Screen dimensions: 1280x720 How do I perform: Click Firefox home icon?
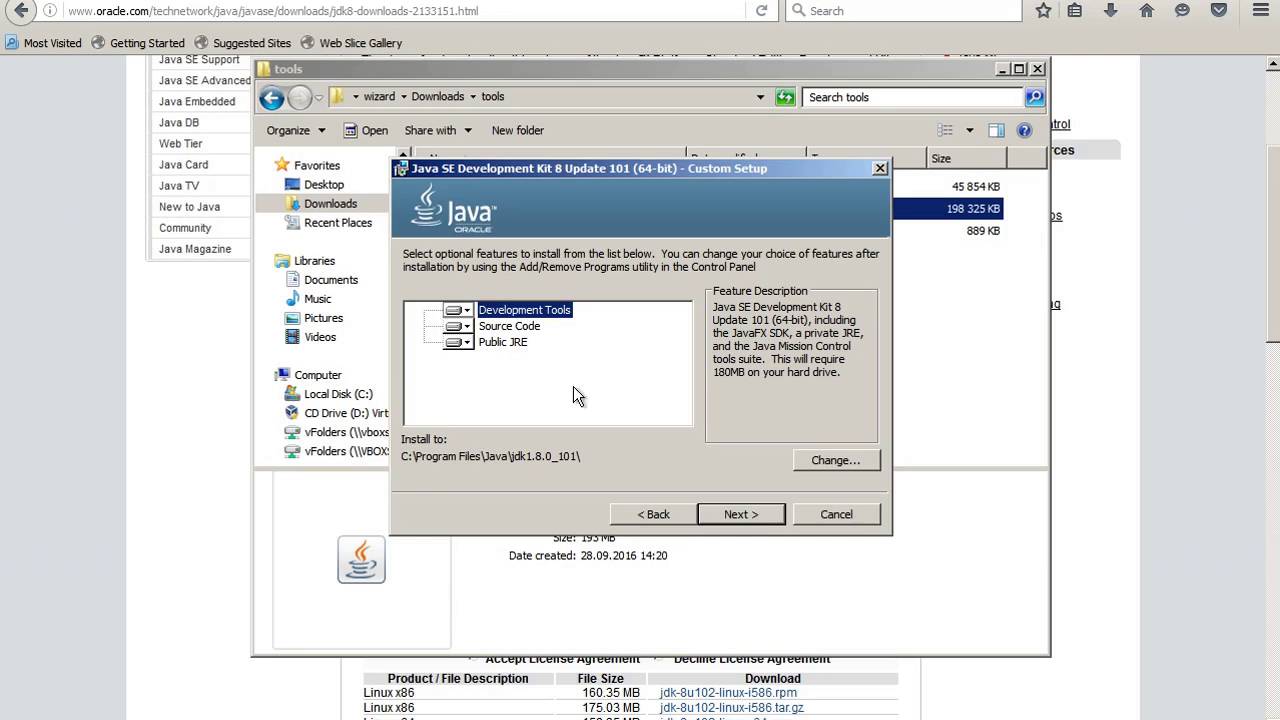[1147, 11]
